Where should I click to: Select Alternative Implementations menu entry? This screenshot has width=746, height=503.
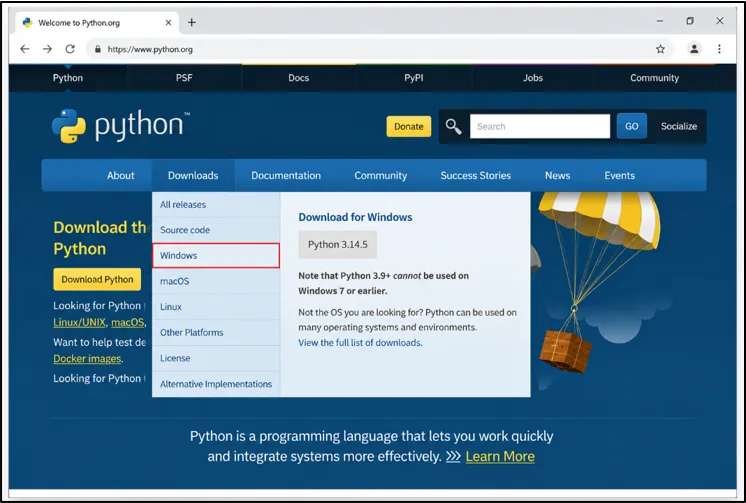coord(216,384)
